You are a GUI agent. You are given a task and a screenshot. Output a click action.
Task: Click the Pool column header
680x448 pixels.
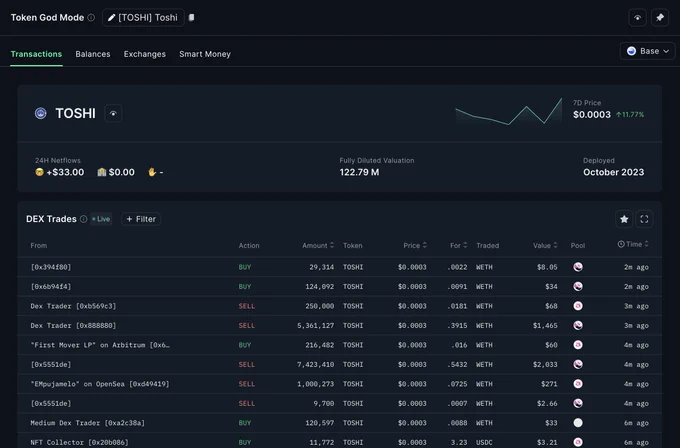(x=578, y=245)
